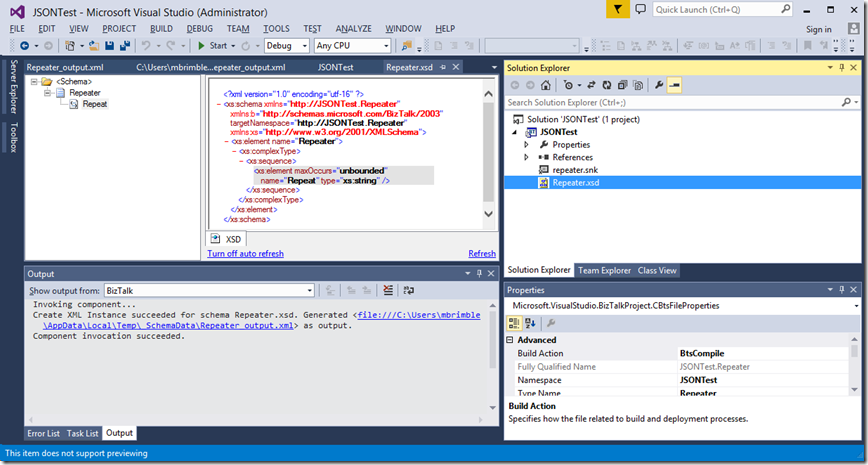Image resolution: width=868 pixels, height=465 pixels.
Task: Open the ANALYZE menu
Action: coord(354,29)
